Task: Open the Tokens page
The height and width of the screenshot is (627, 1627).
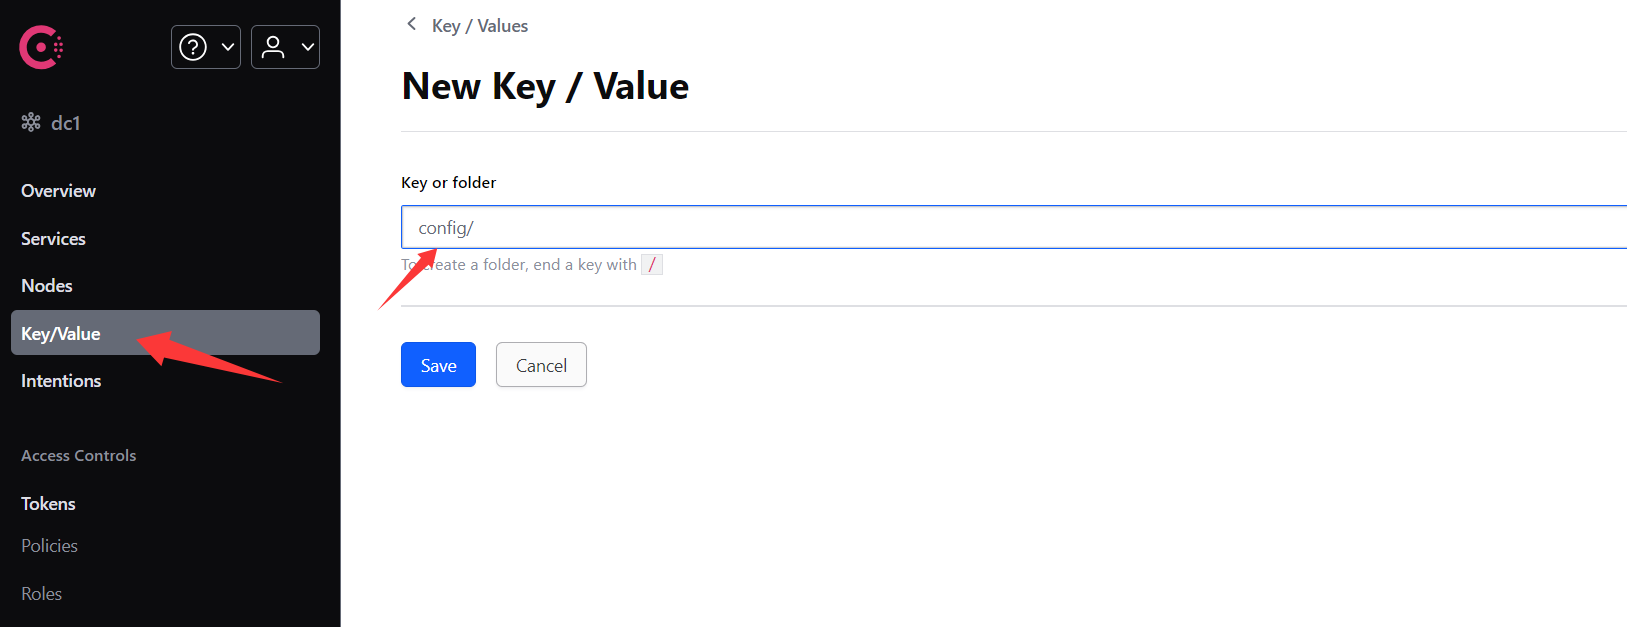Action: pyautogui.click(x=48, y=504)
